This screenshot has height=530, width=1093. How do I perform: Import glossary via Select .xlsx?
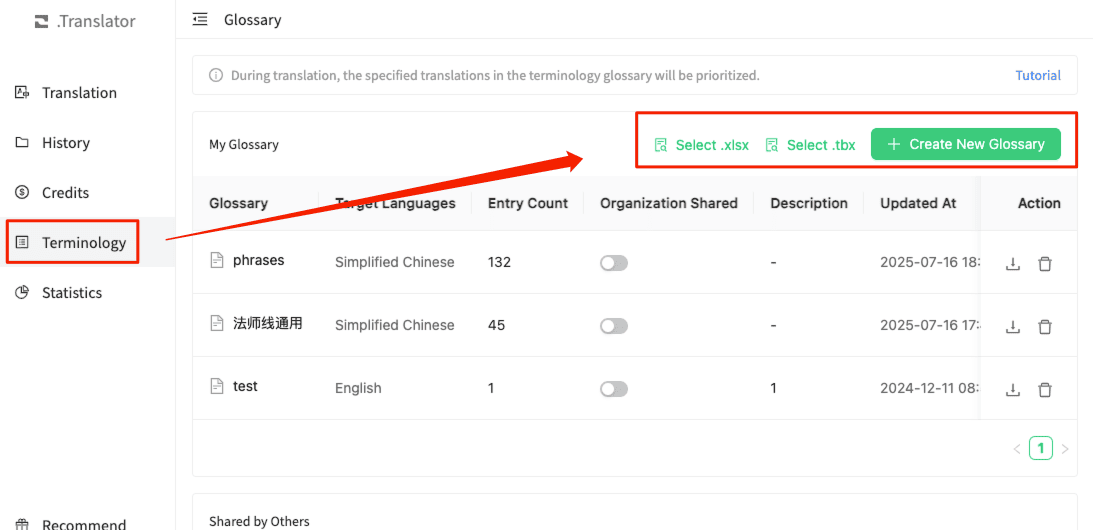pyautogui.click(x=701, y=145)
